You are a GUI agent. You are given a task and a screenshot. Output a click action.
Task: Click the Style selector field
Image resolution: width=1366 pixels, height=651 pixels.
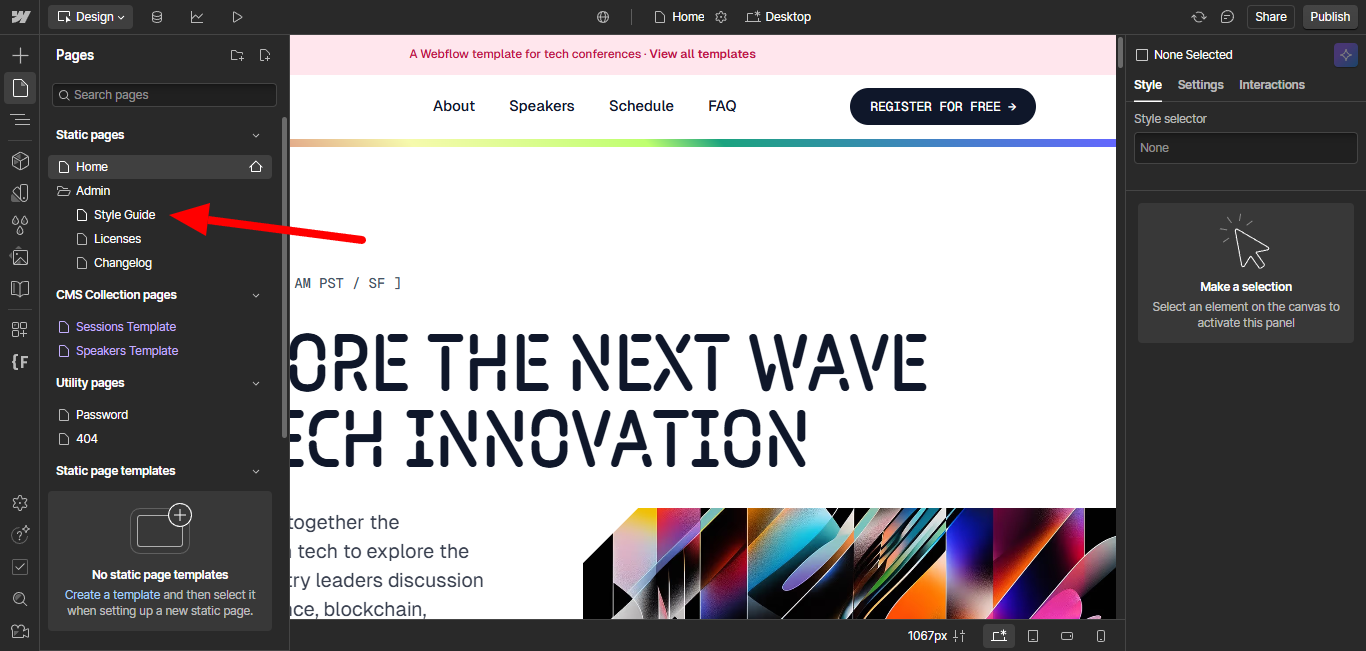pos(1245,148)
